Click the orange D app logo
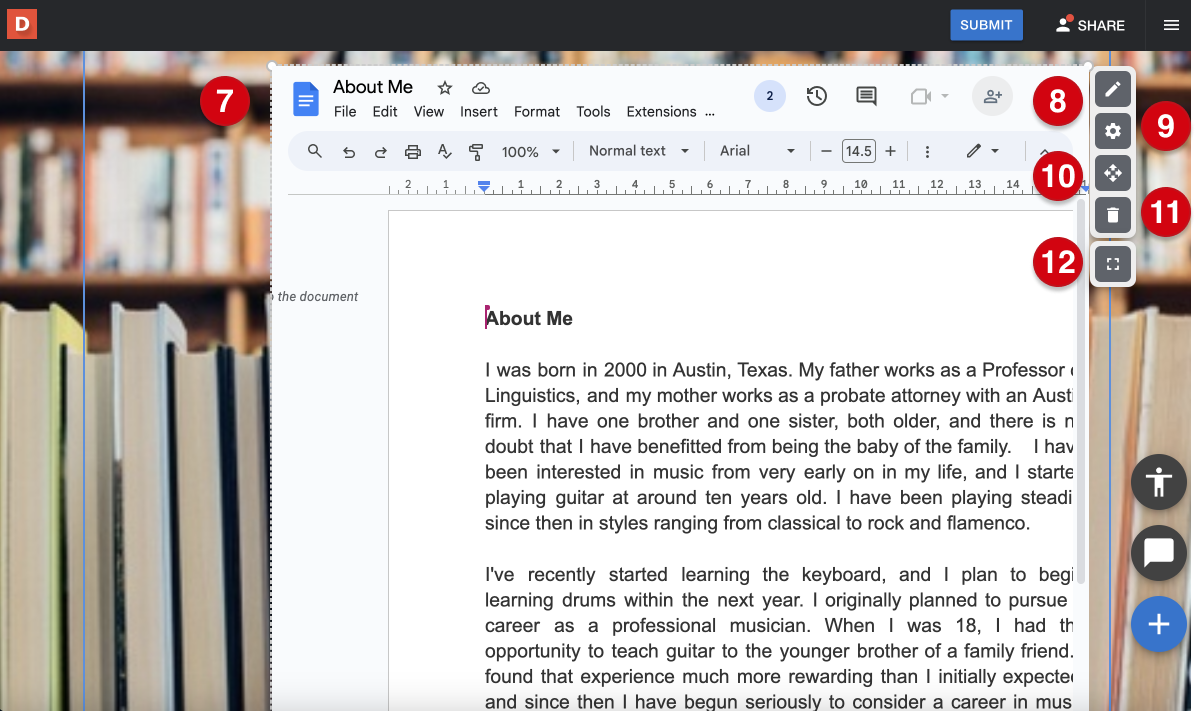The height and width of the screenshot is (711, 1195). point(22,24)
